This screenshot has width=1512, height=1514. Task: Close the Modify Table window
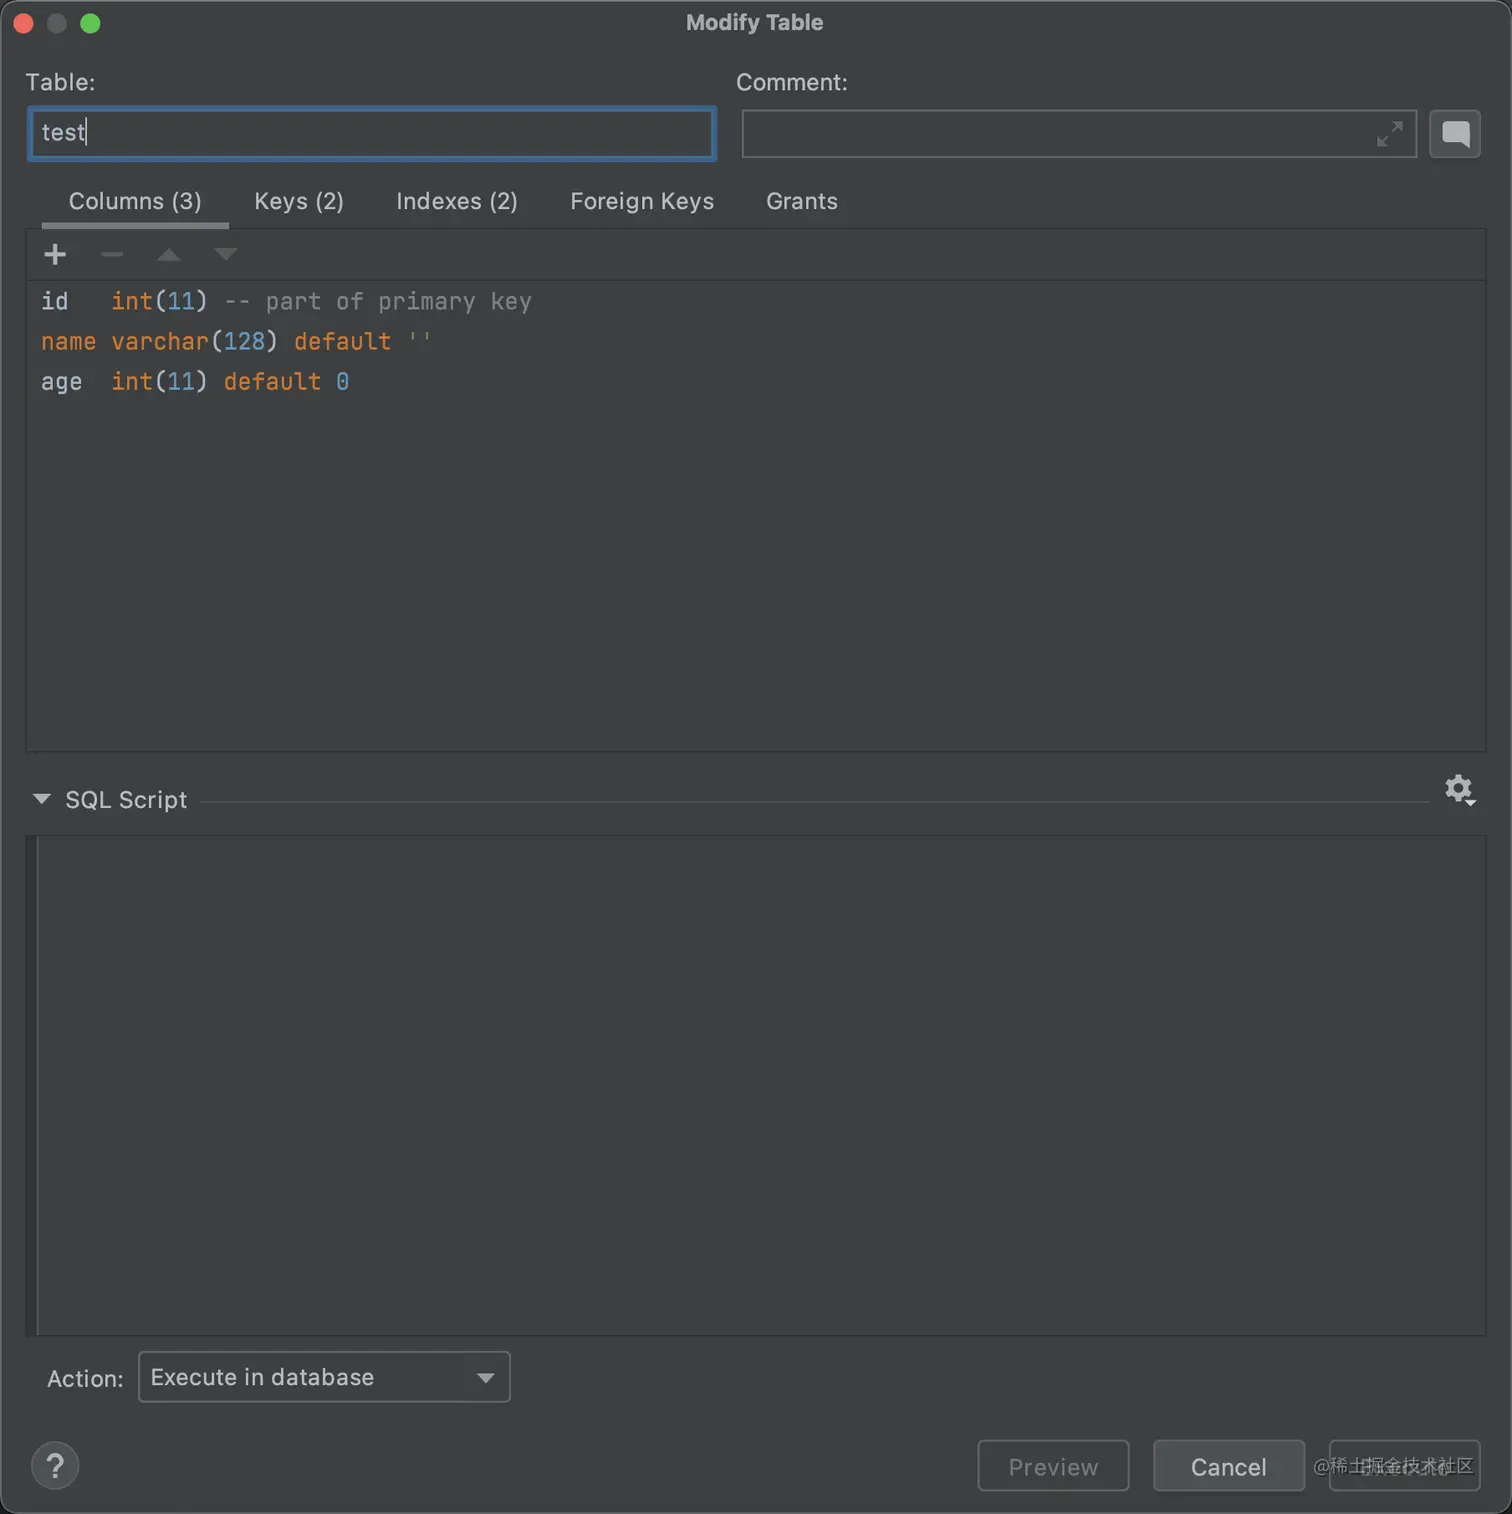pos(24,23)
